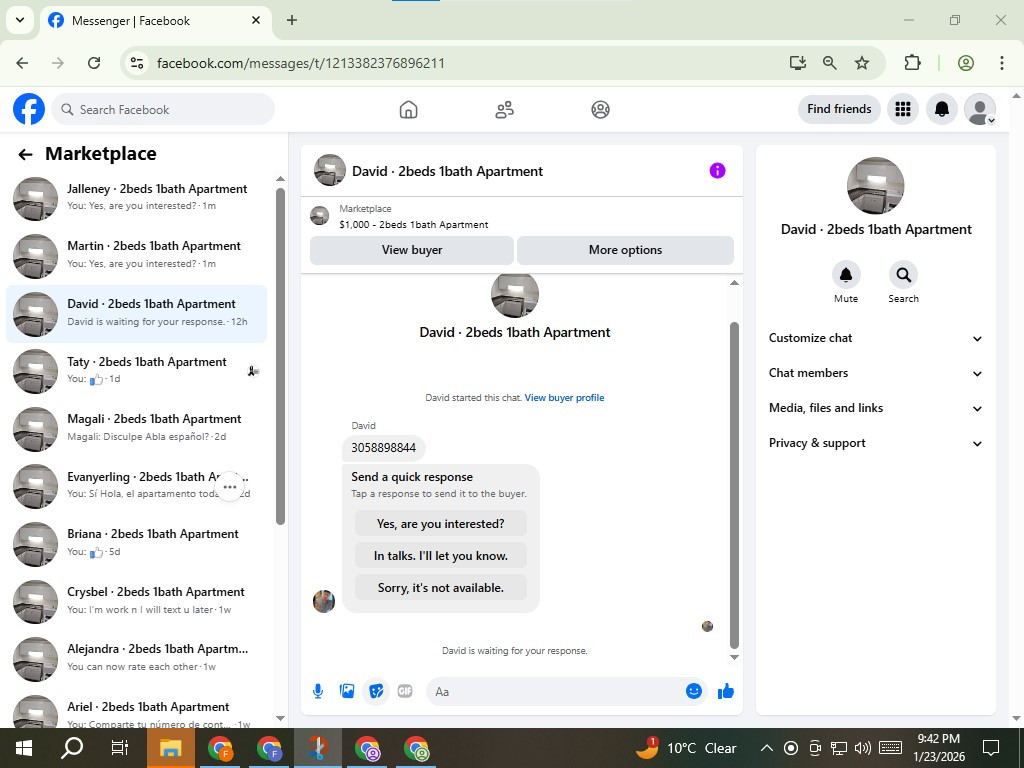Expand Media, files and links section
1024x768 pixels.
tap(875, 408)
